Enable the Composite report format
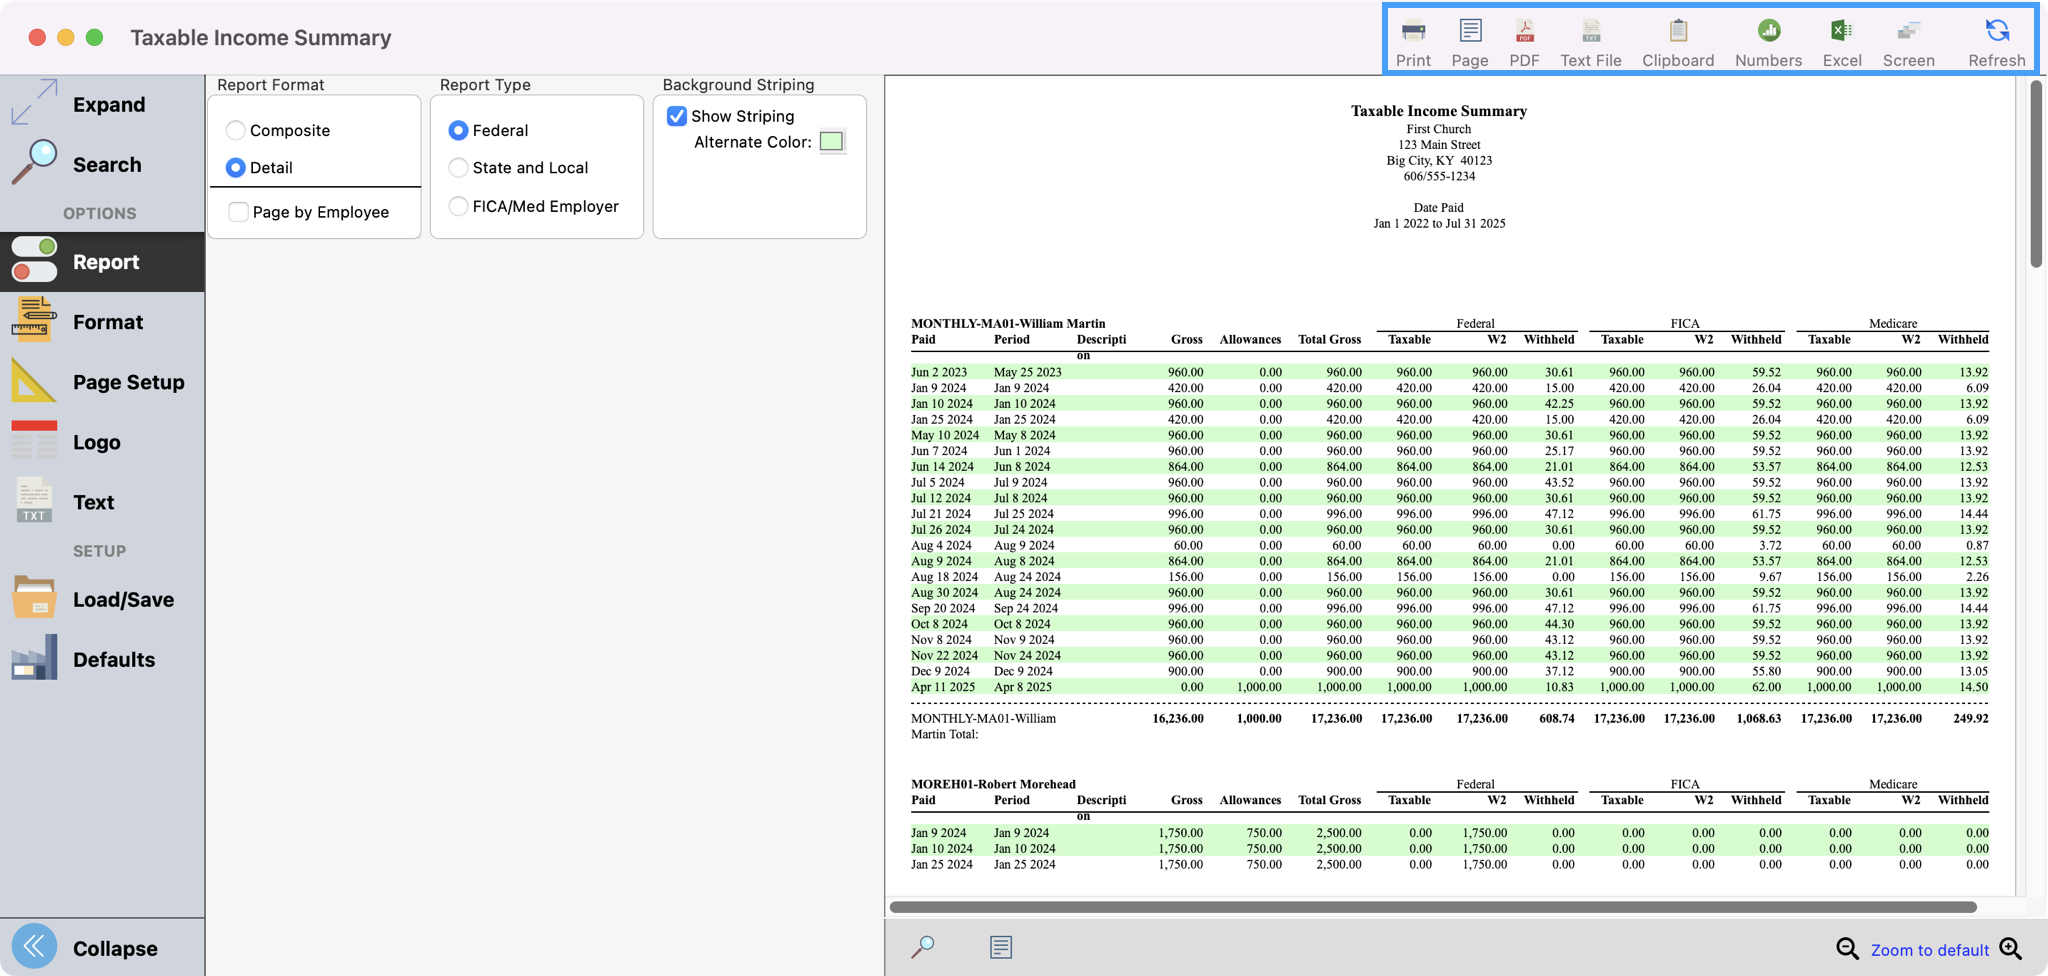 [x=237, y=130]
